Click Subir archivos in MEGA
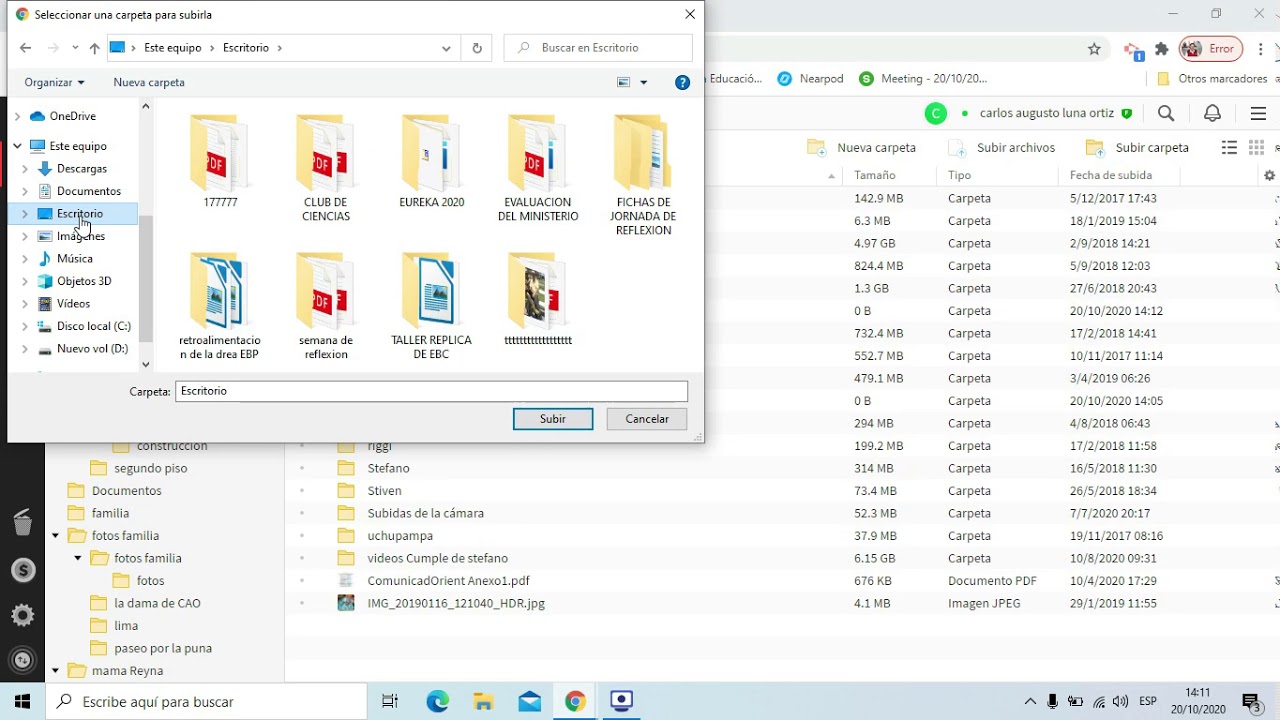Image resolution: width=1280 pixels, height=720 pixels. (x=1002, y=148)
